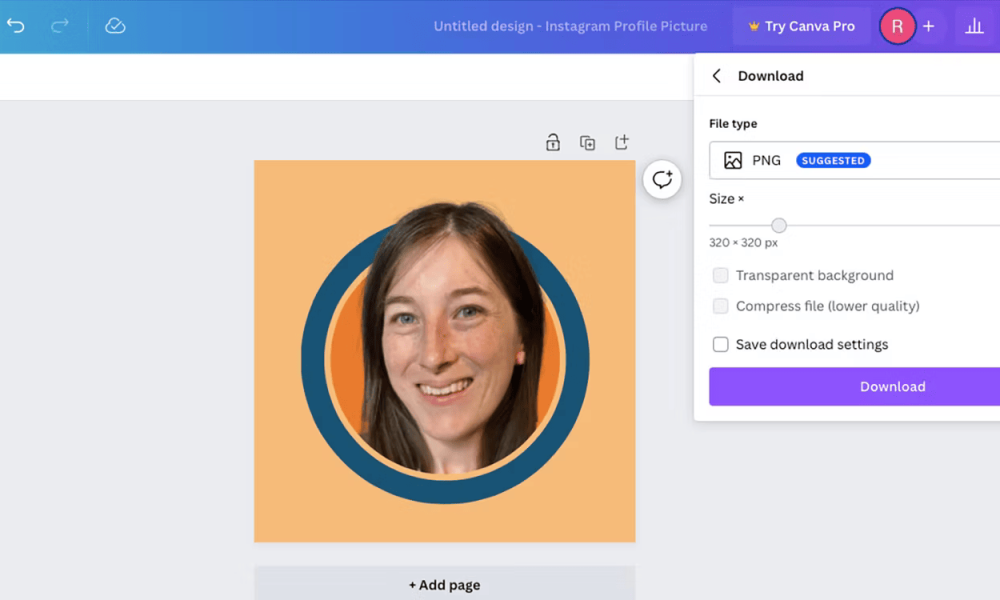Image resolution: width=1000 pixels, height=600 pixels.
Task: Click the duplicate page icon
Action: pos(587,142)
